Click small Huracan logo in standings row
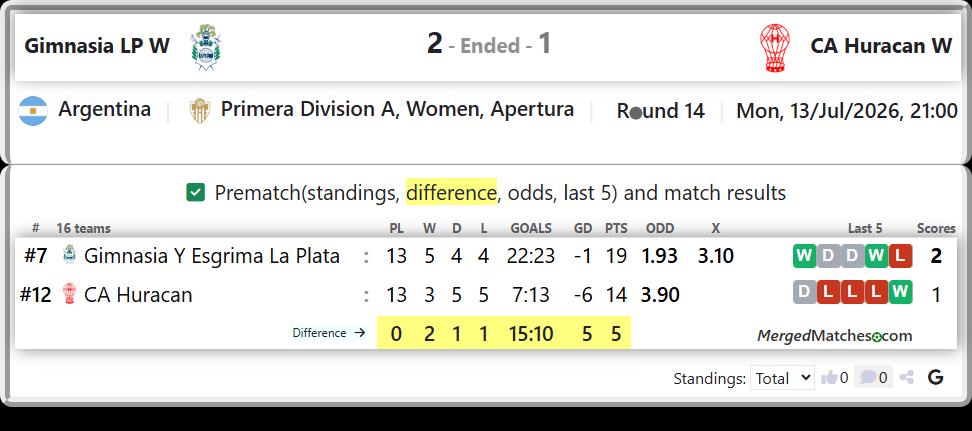Viewport: 972px width, 431px height. 70,294
